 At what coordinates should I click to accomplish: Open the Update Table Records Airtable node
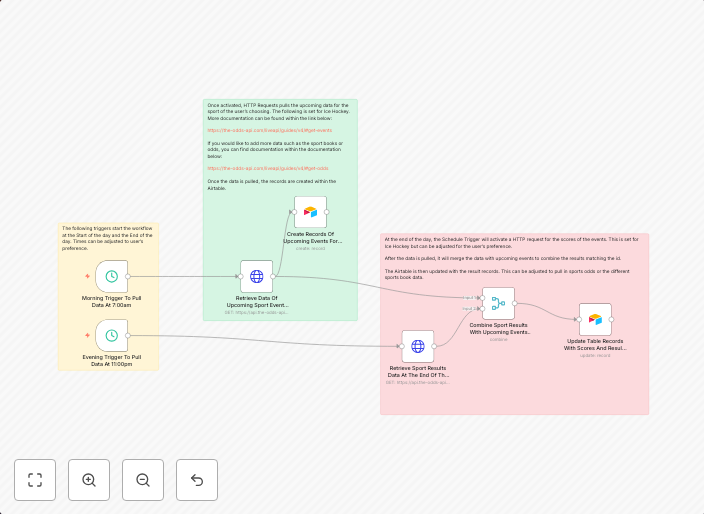coord(595,319)
